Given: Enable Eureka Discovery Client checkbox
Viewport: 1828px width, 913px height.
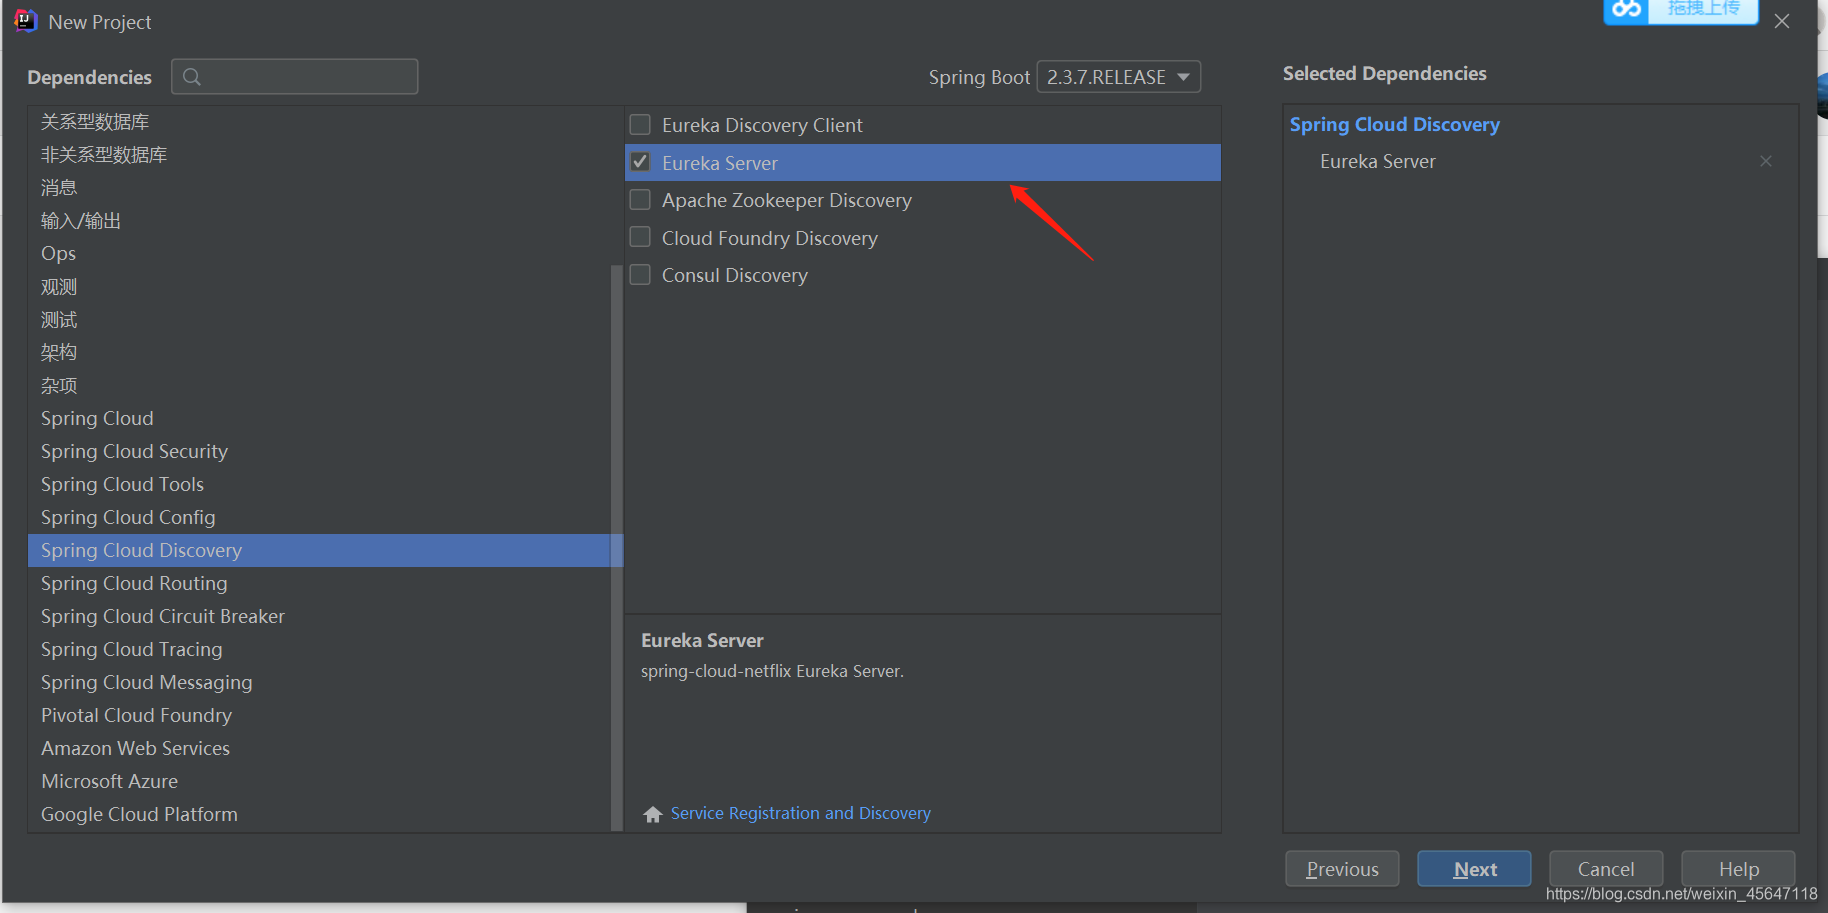Looking at the screenshot, I should (640, 125).
